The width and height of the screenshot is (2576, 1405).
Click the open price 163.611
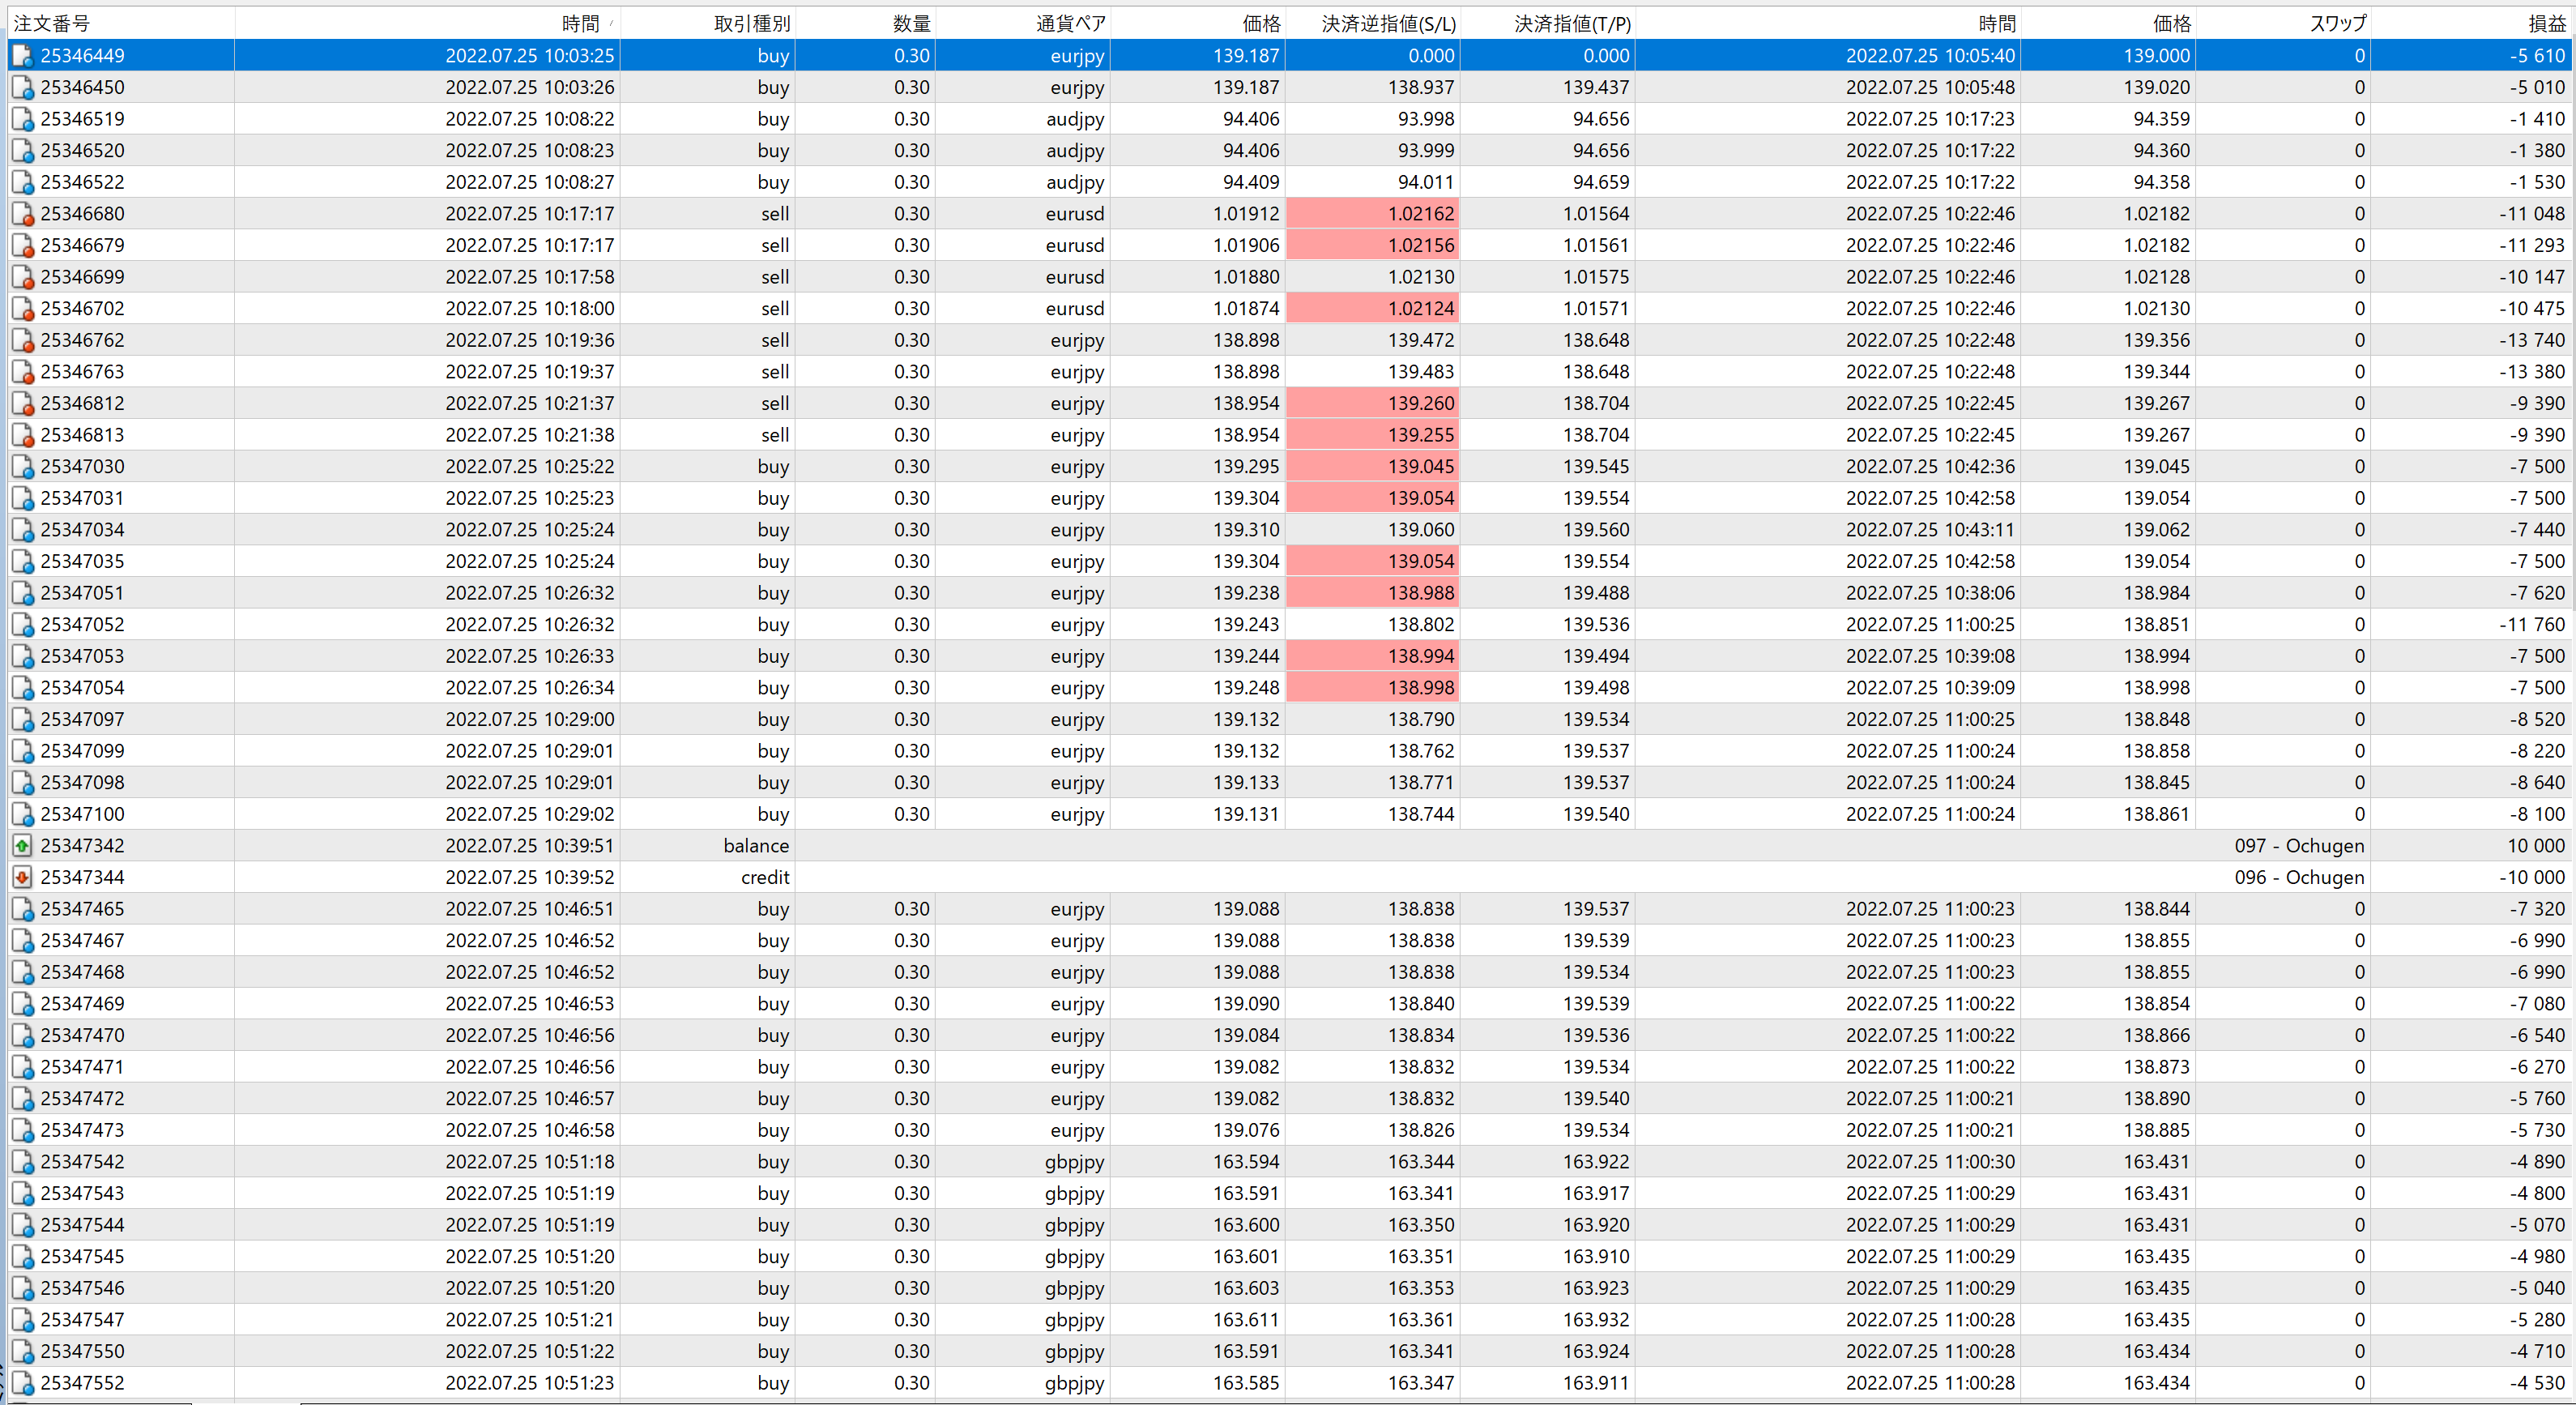coord(1246,1320)
